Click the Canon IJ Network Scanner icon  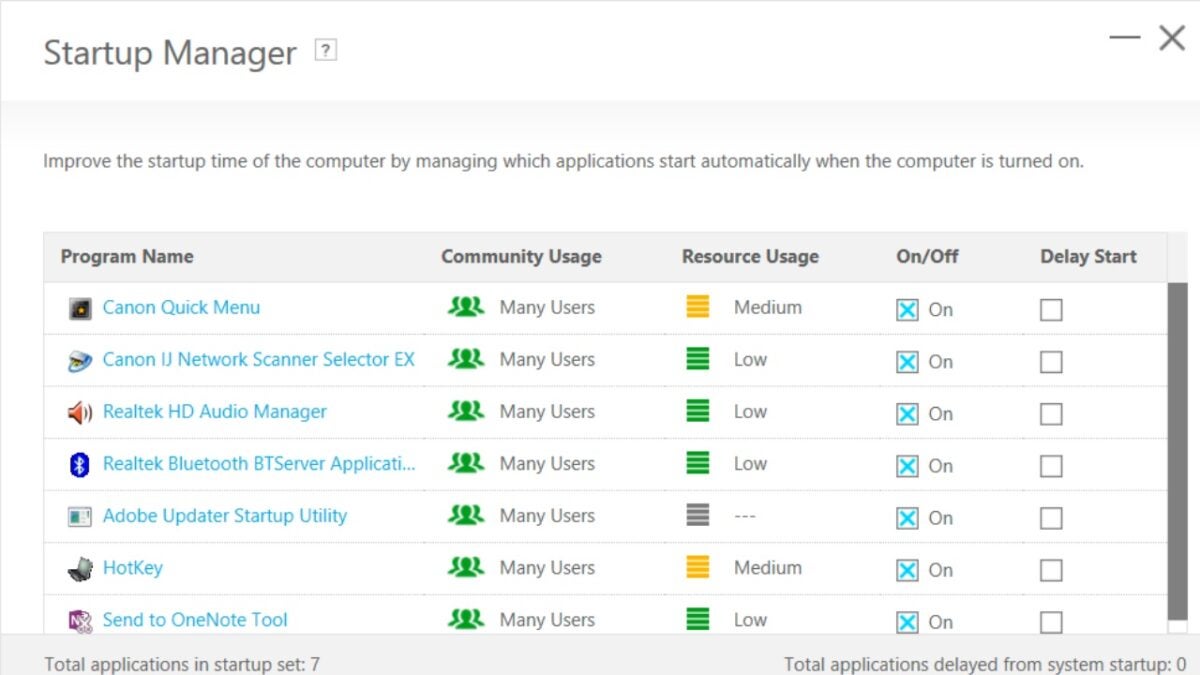[80, 361]
